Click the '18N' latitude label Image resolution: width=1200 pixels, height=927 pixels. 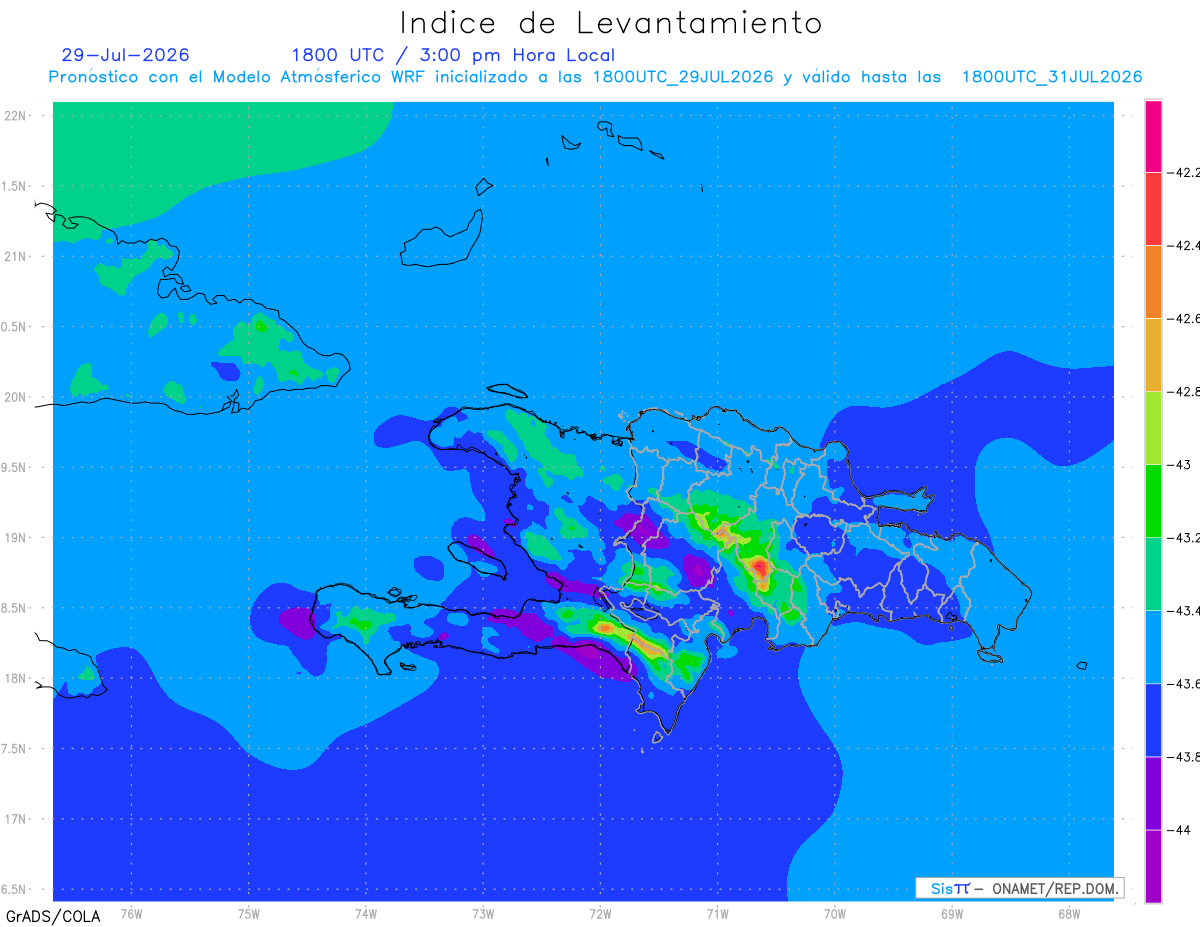16,679
